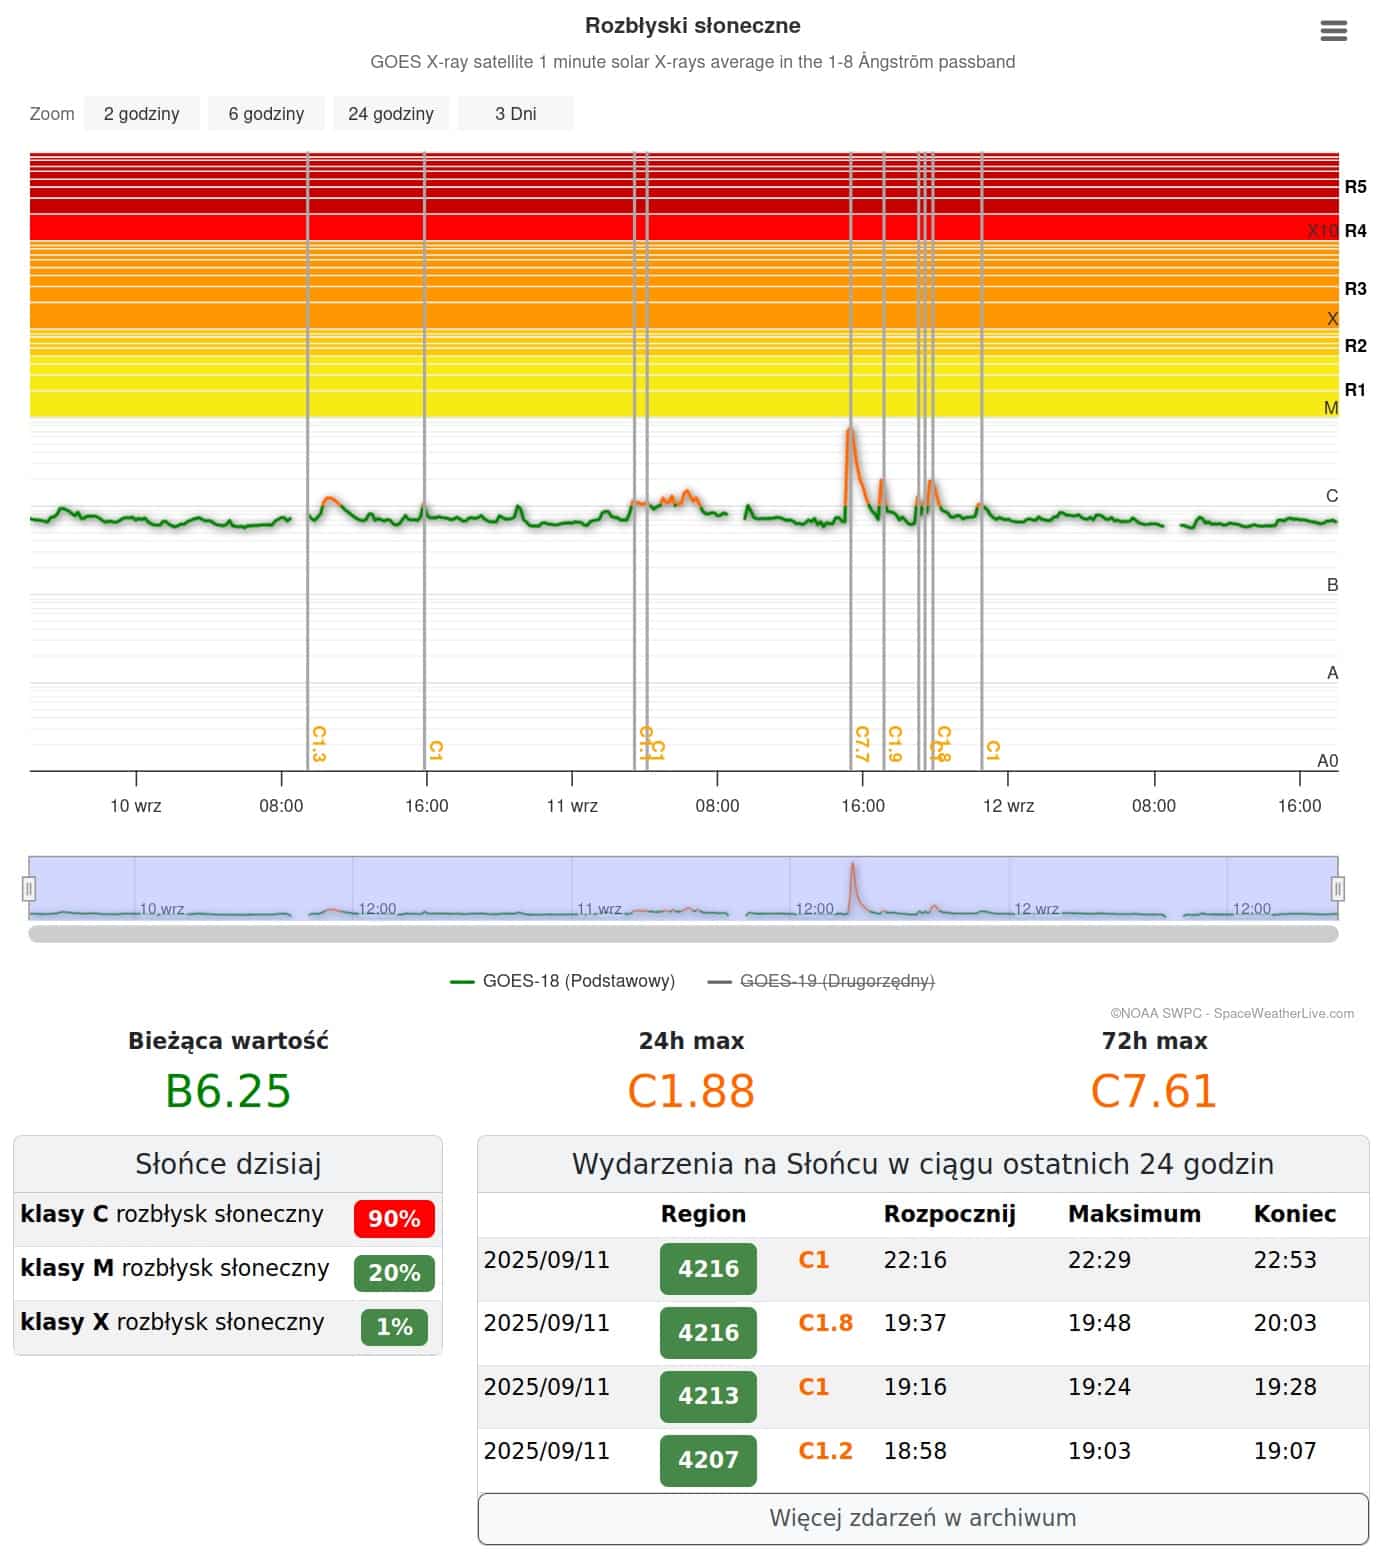Click the navigator horizontal scrollbar
1382x1560 pixels.
click(x=683, y=934)
